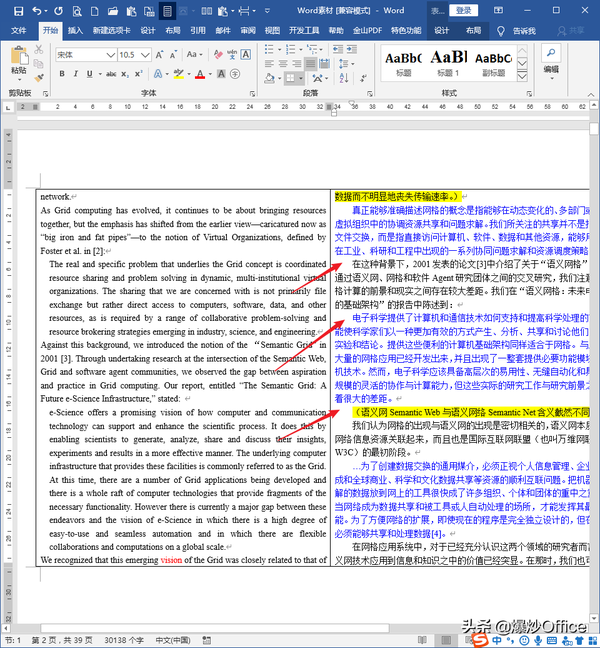Click the 共享 (Share) button
The width and height of the screenshot is (600, 648).
[x=571, y=31]
